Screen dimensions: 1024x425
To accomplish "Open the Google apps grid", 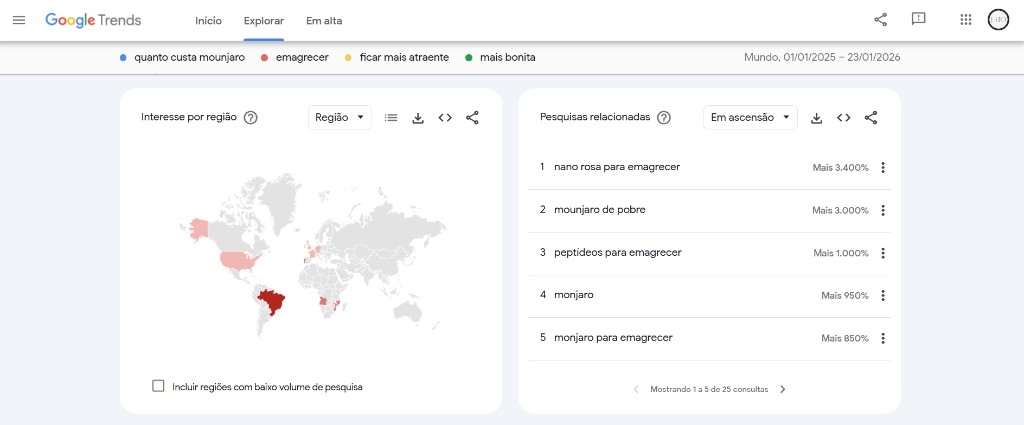I will point(965,20).
